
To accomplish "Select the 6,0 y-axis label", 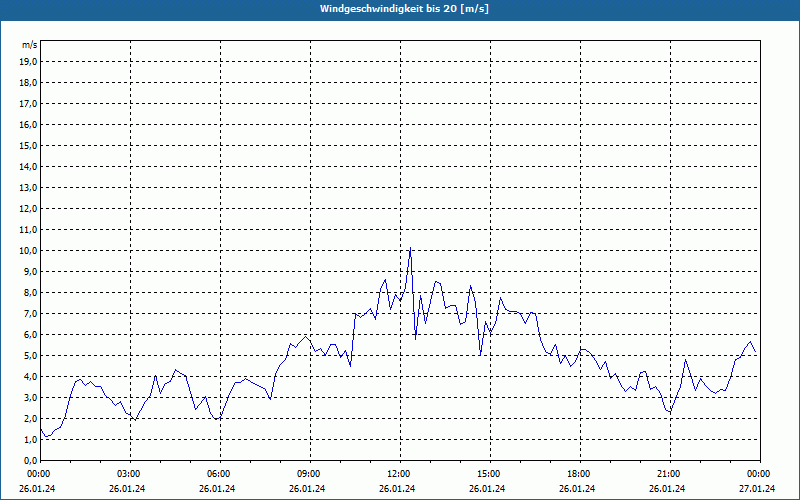I will pyautogui.click(x=31, y=334).
